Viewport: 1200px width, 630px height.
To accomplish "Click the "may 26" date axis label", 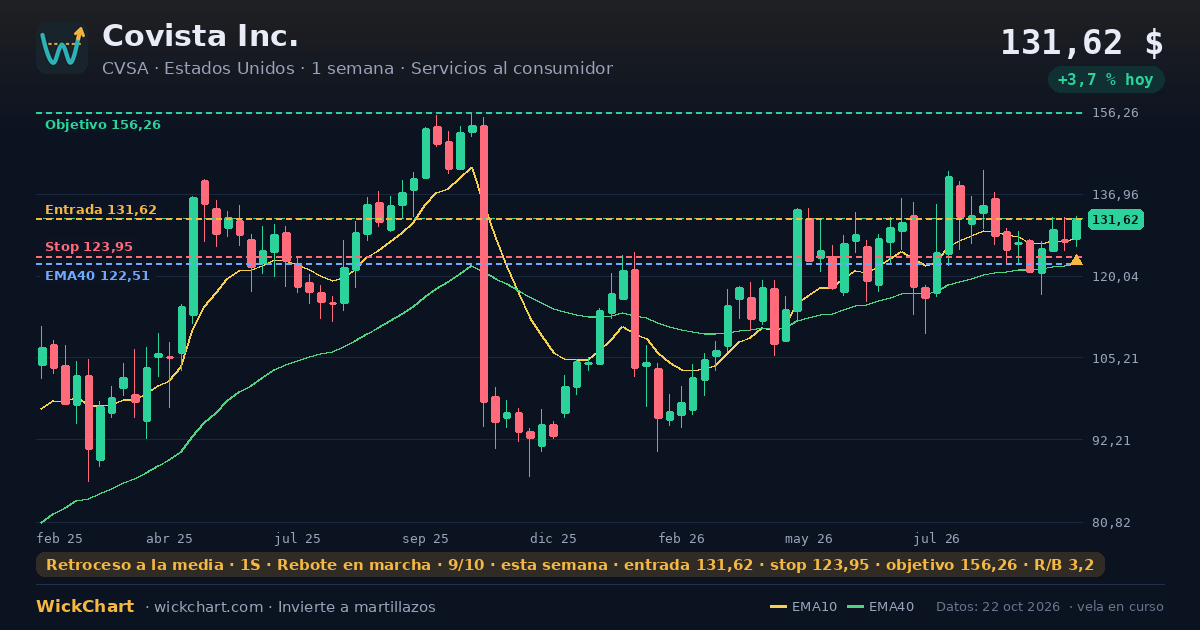I will click(x=809, y=539).
